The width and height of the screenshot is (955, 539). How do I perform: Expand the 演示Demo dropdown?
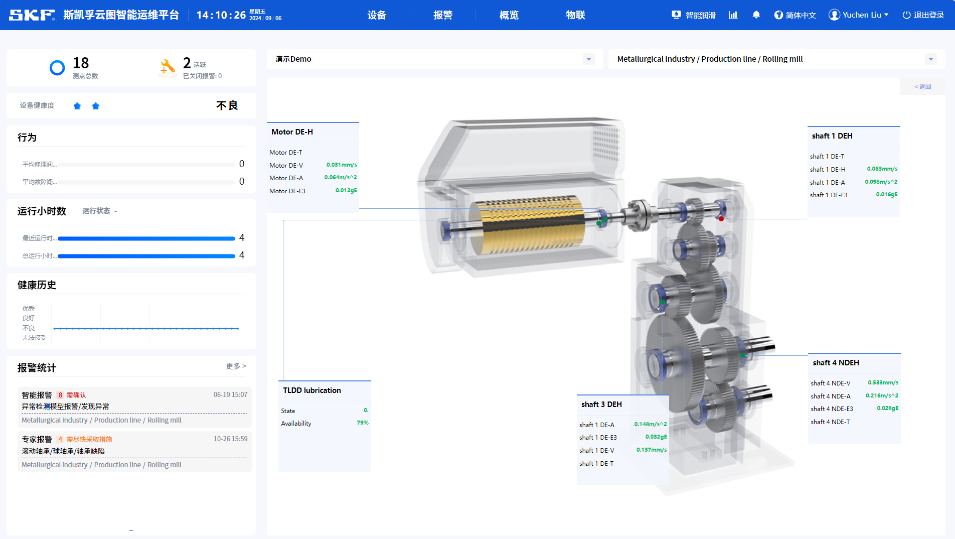tap(589, 59)
